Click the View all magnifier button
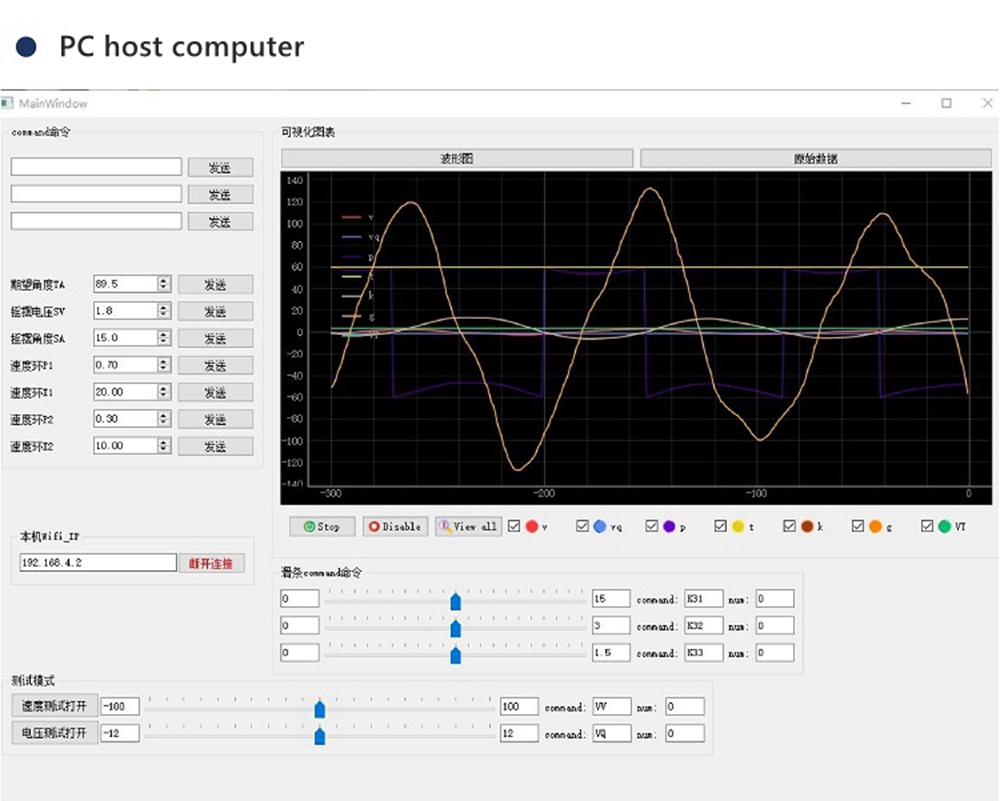 point(468,526)
